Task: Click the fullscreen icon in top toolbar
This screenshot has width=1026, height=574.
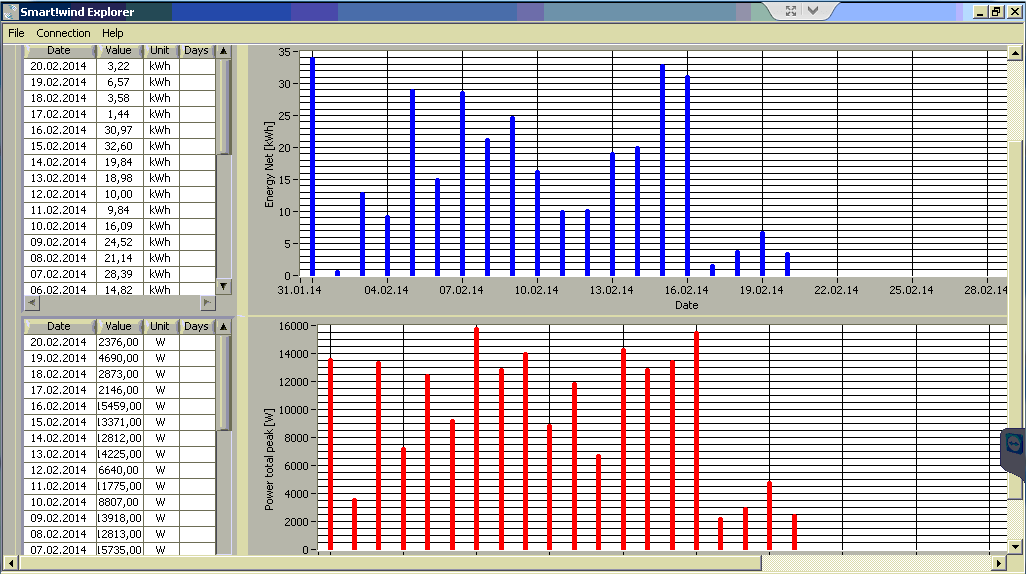Action: [x=791, y=10]
